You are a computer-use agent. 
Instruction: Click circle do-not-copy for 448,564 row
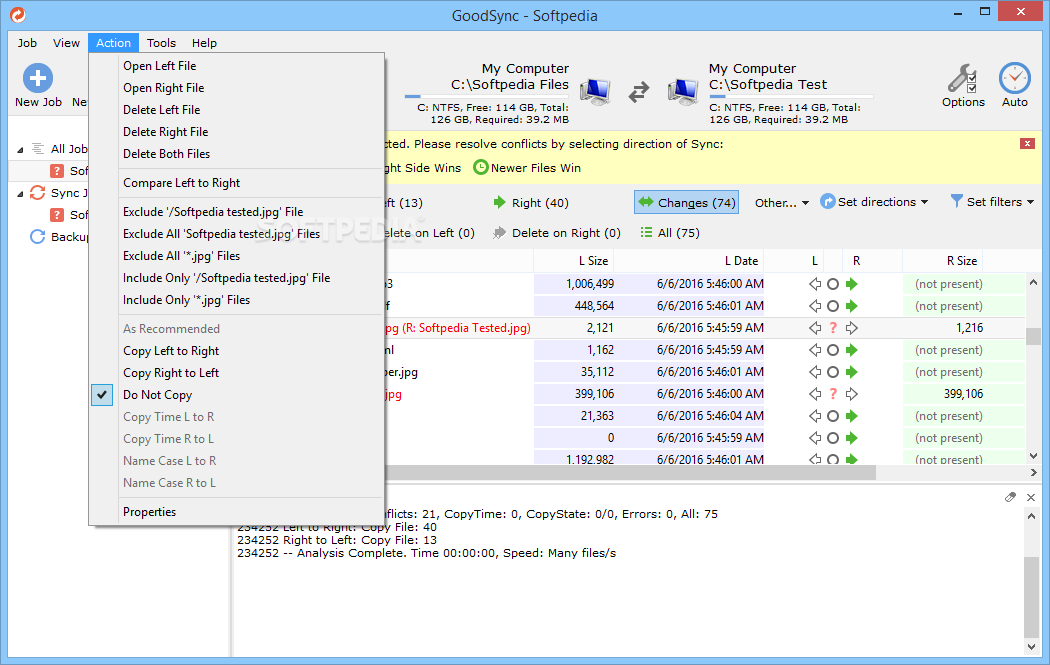833,306
